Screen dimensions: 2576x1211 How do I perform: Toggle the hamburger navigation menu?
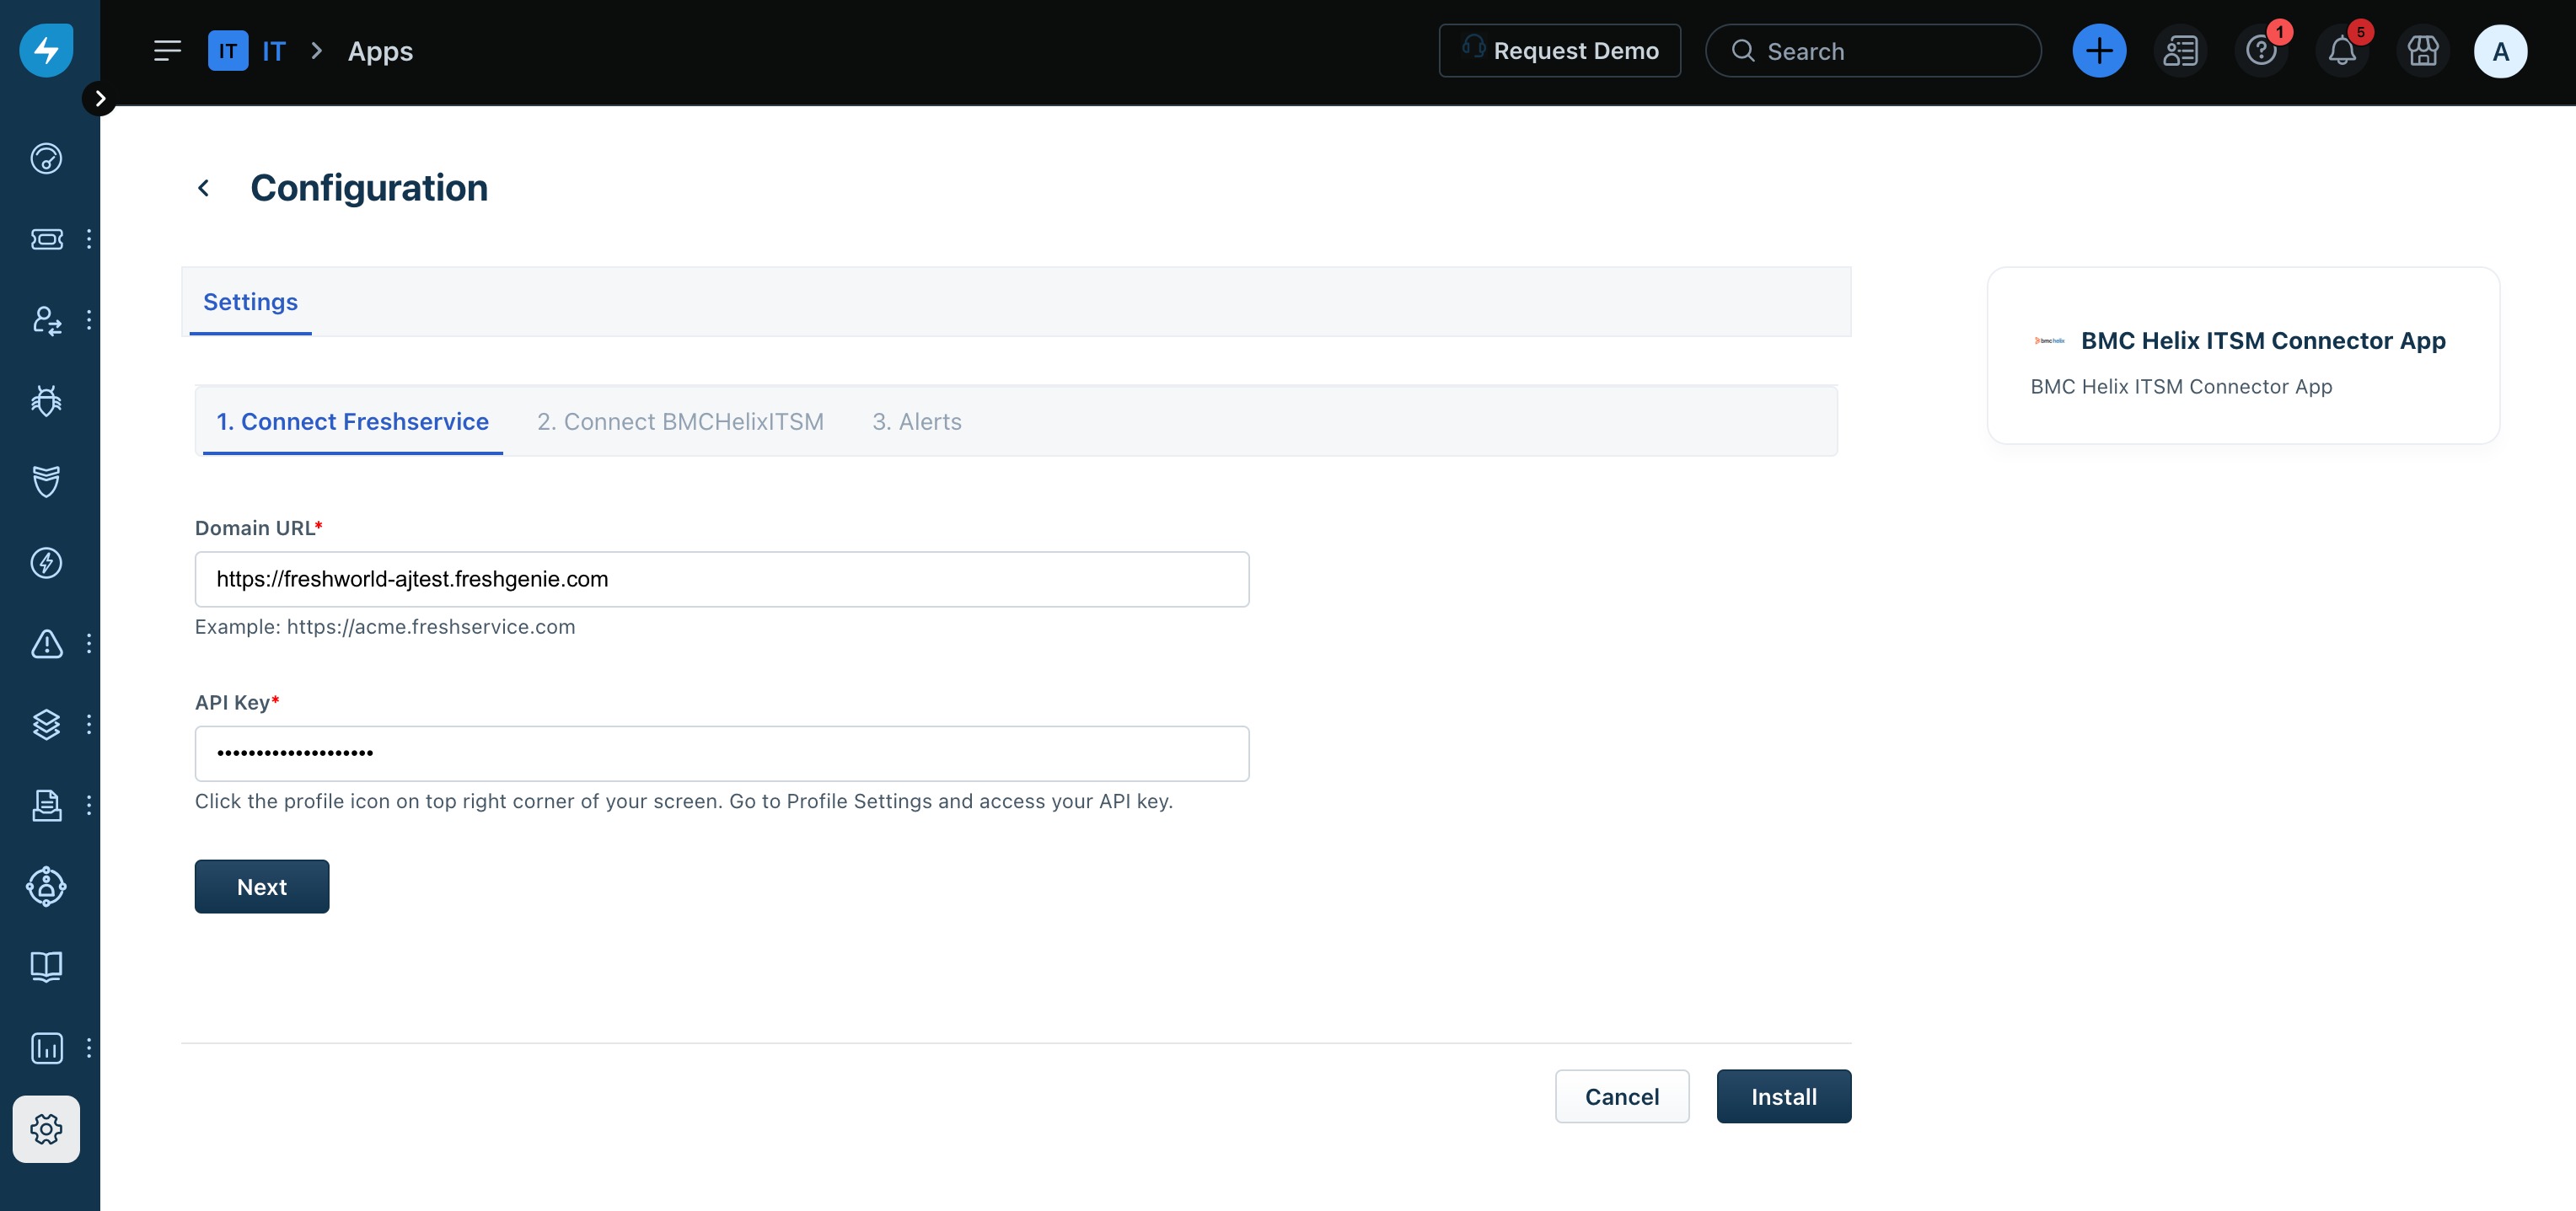coord(167,51)
